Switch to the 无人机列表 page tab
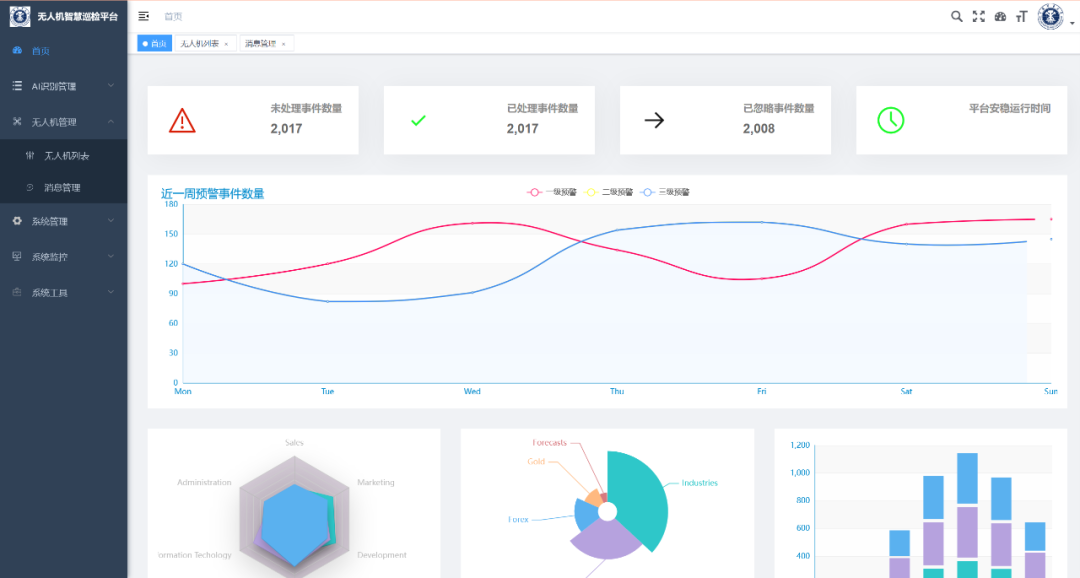Screen dimensions: 1080x578 tap(205, 43)
